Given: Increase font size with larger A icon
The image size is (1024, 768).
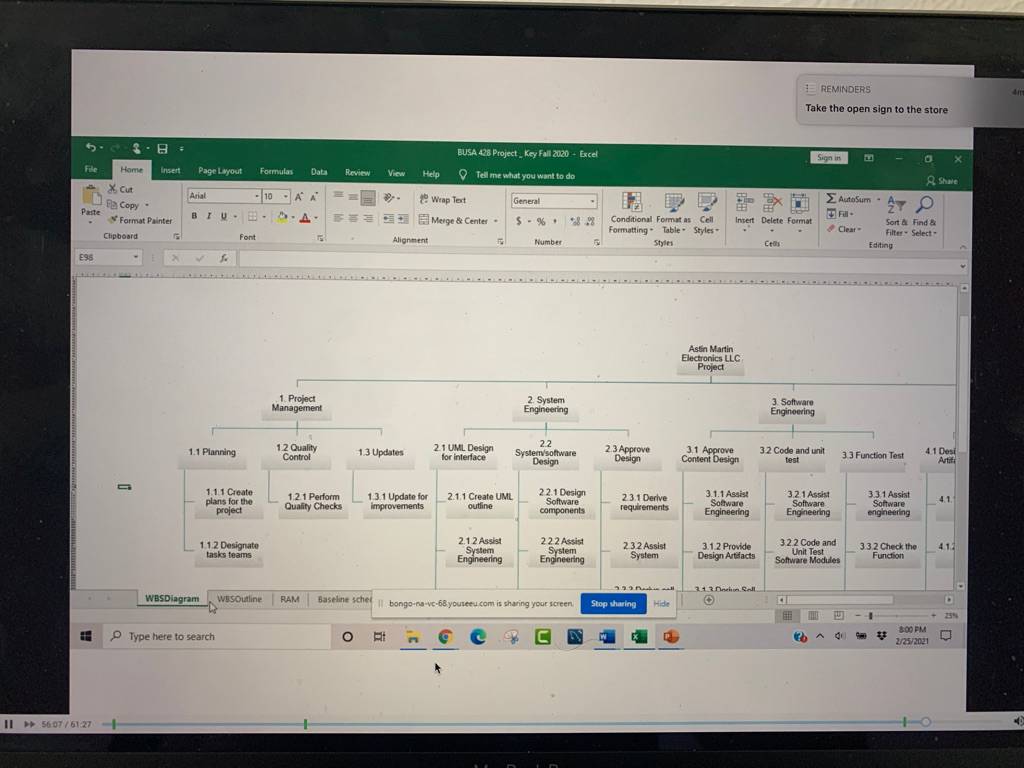Looking at the screenshot, I should pyautogui.click(x=299, y=197).
